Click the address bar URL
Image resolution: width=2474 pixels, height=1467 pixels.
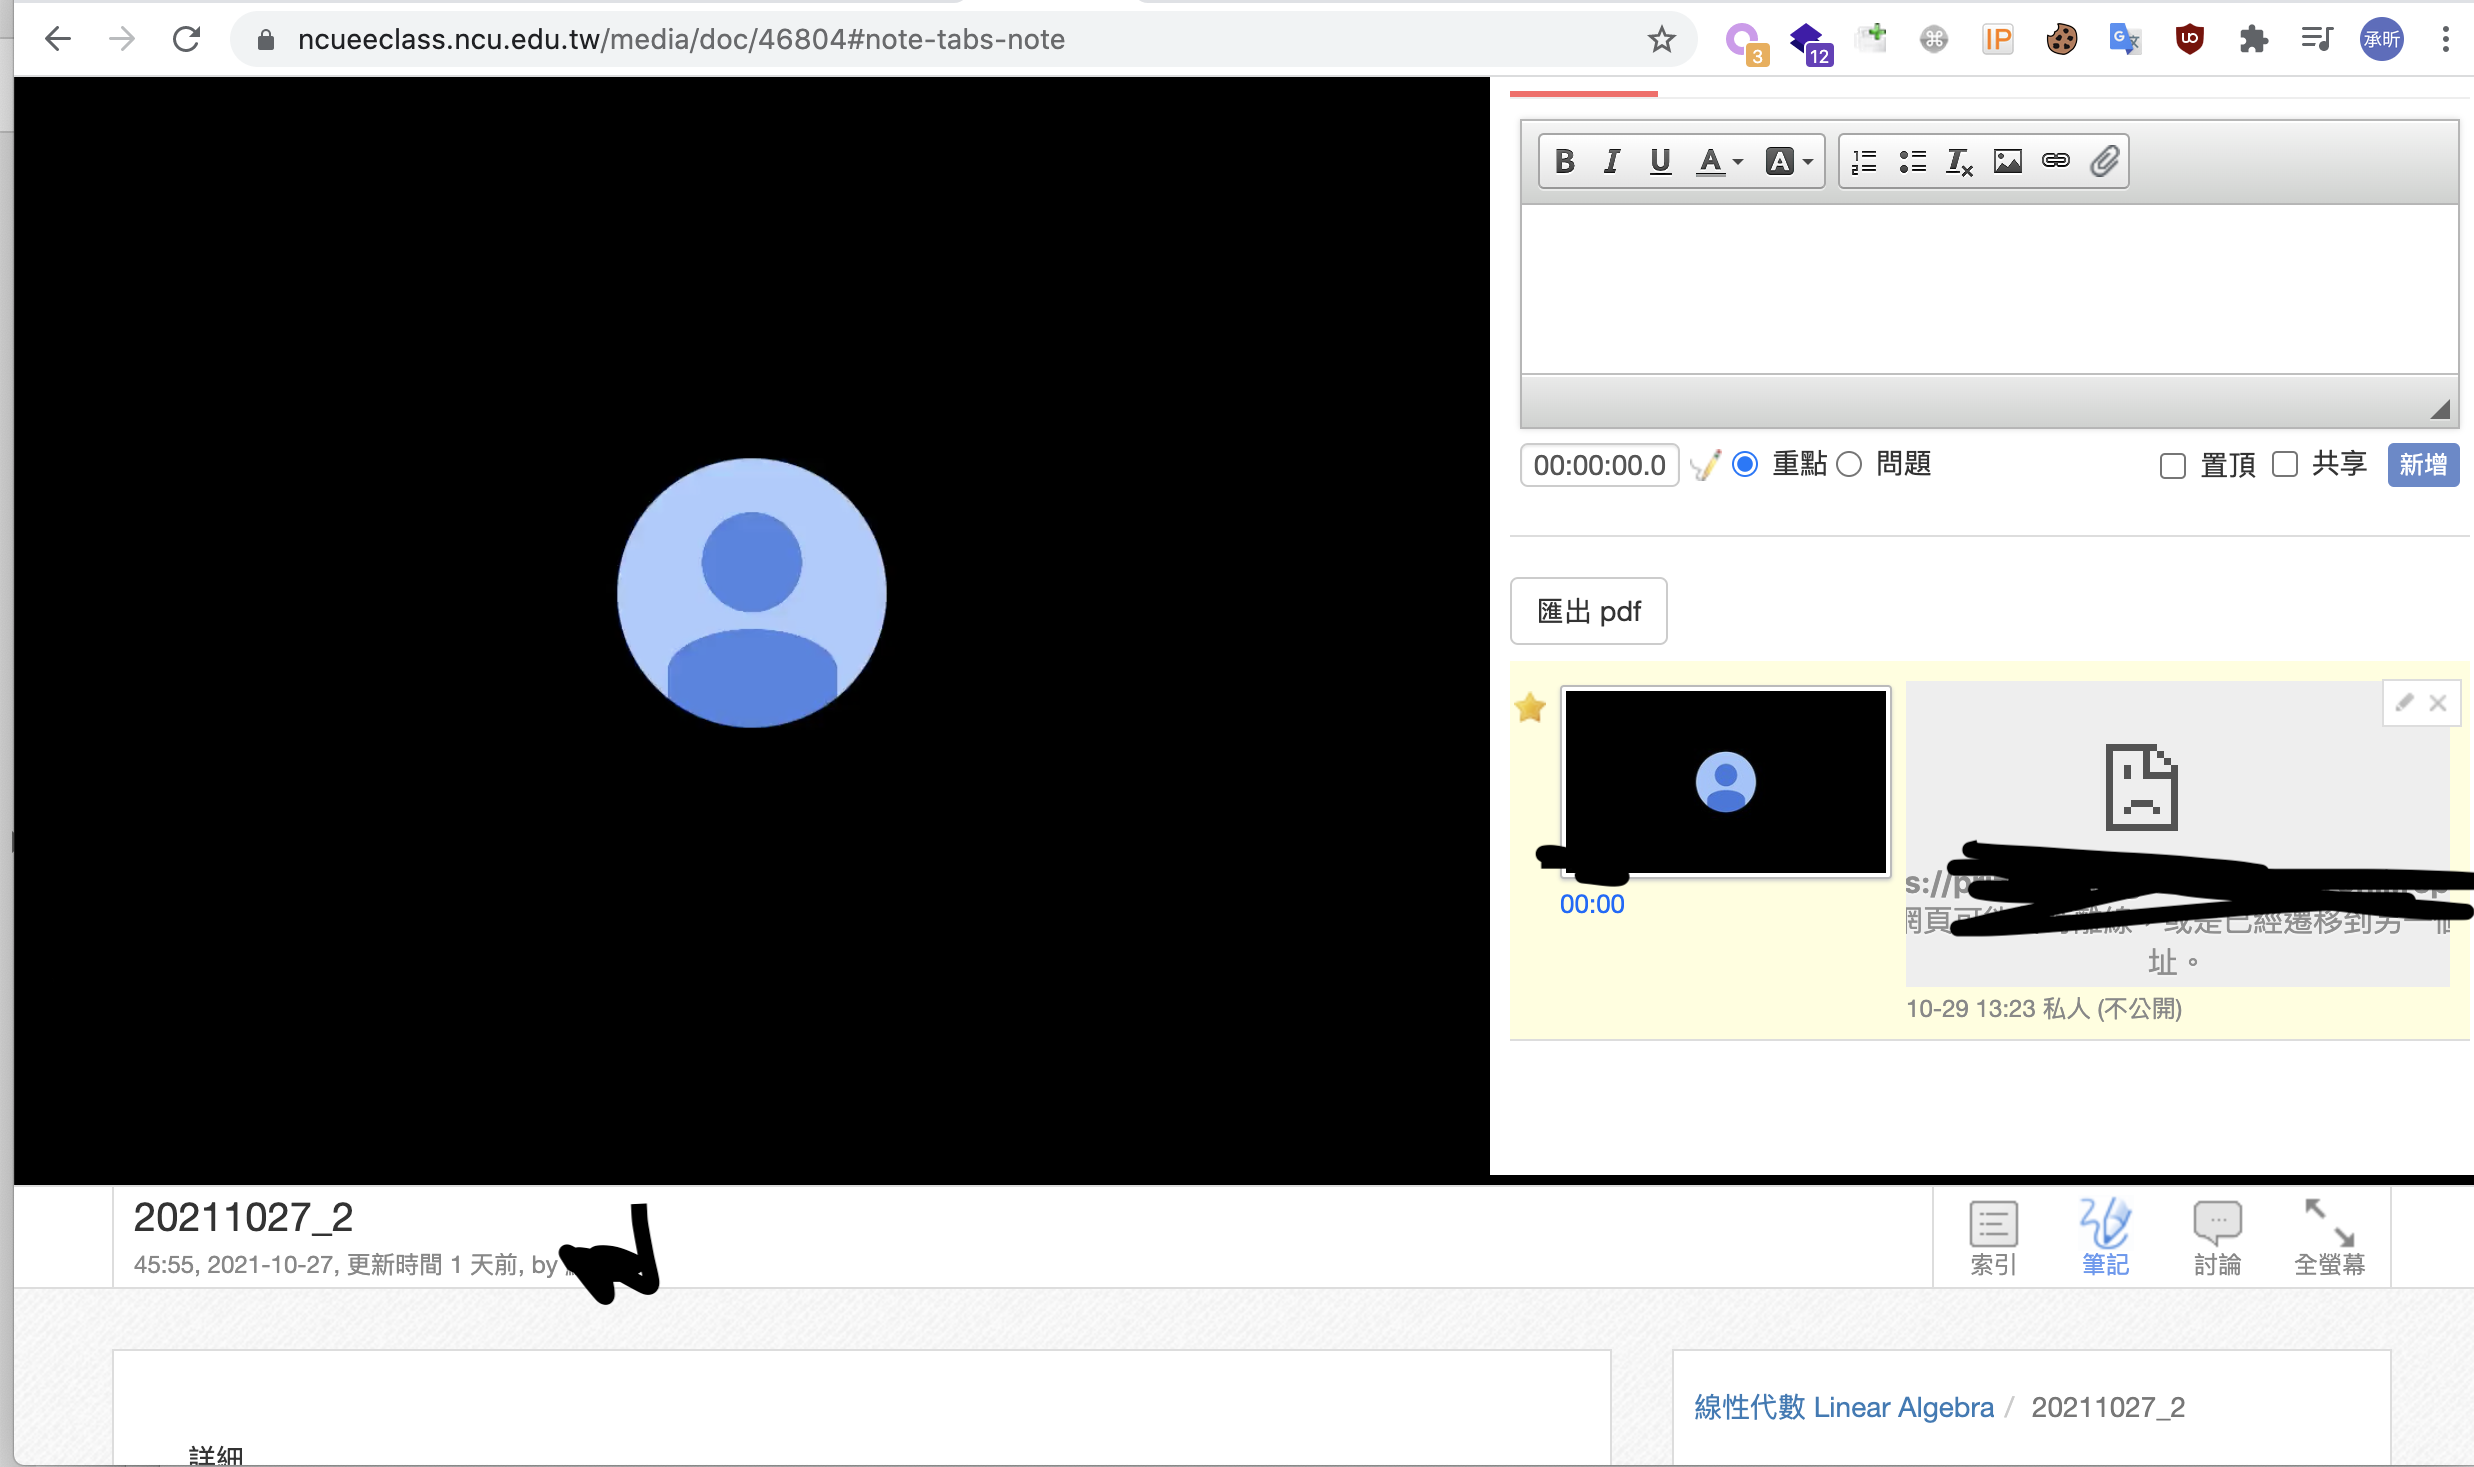(x=681, y=39)
